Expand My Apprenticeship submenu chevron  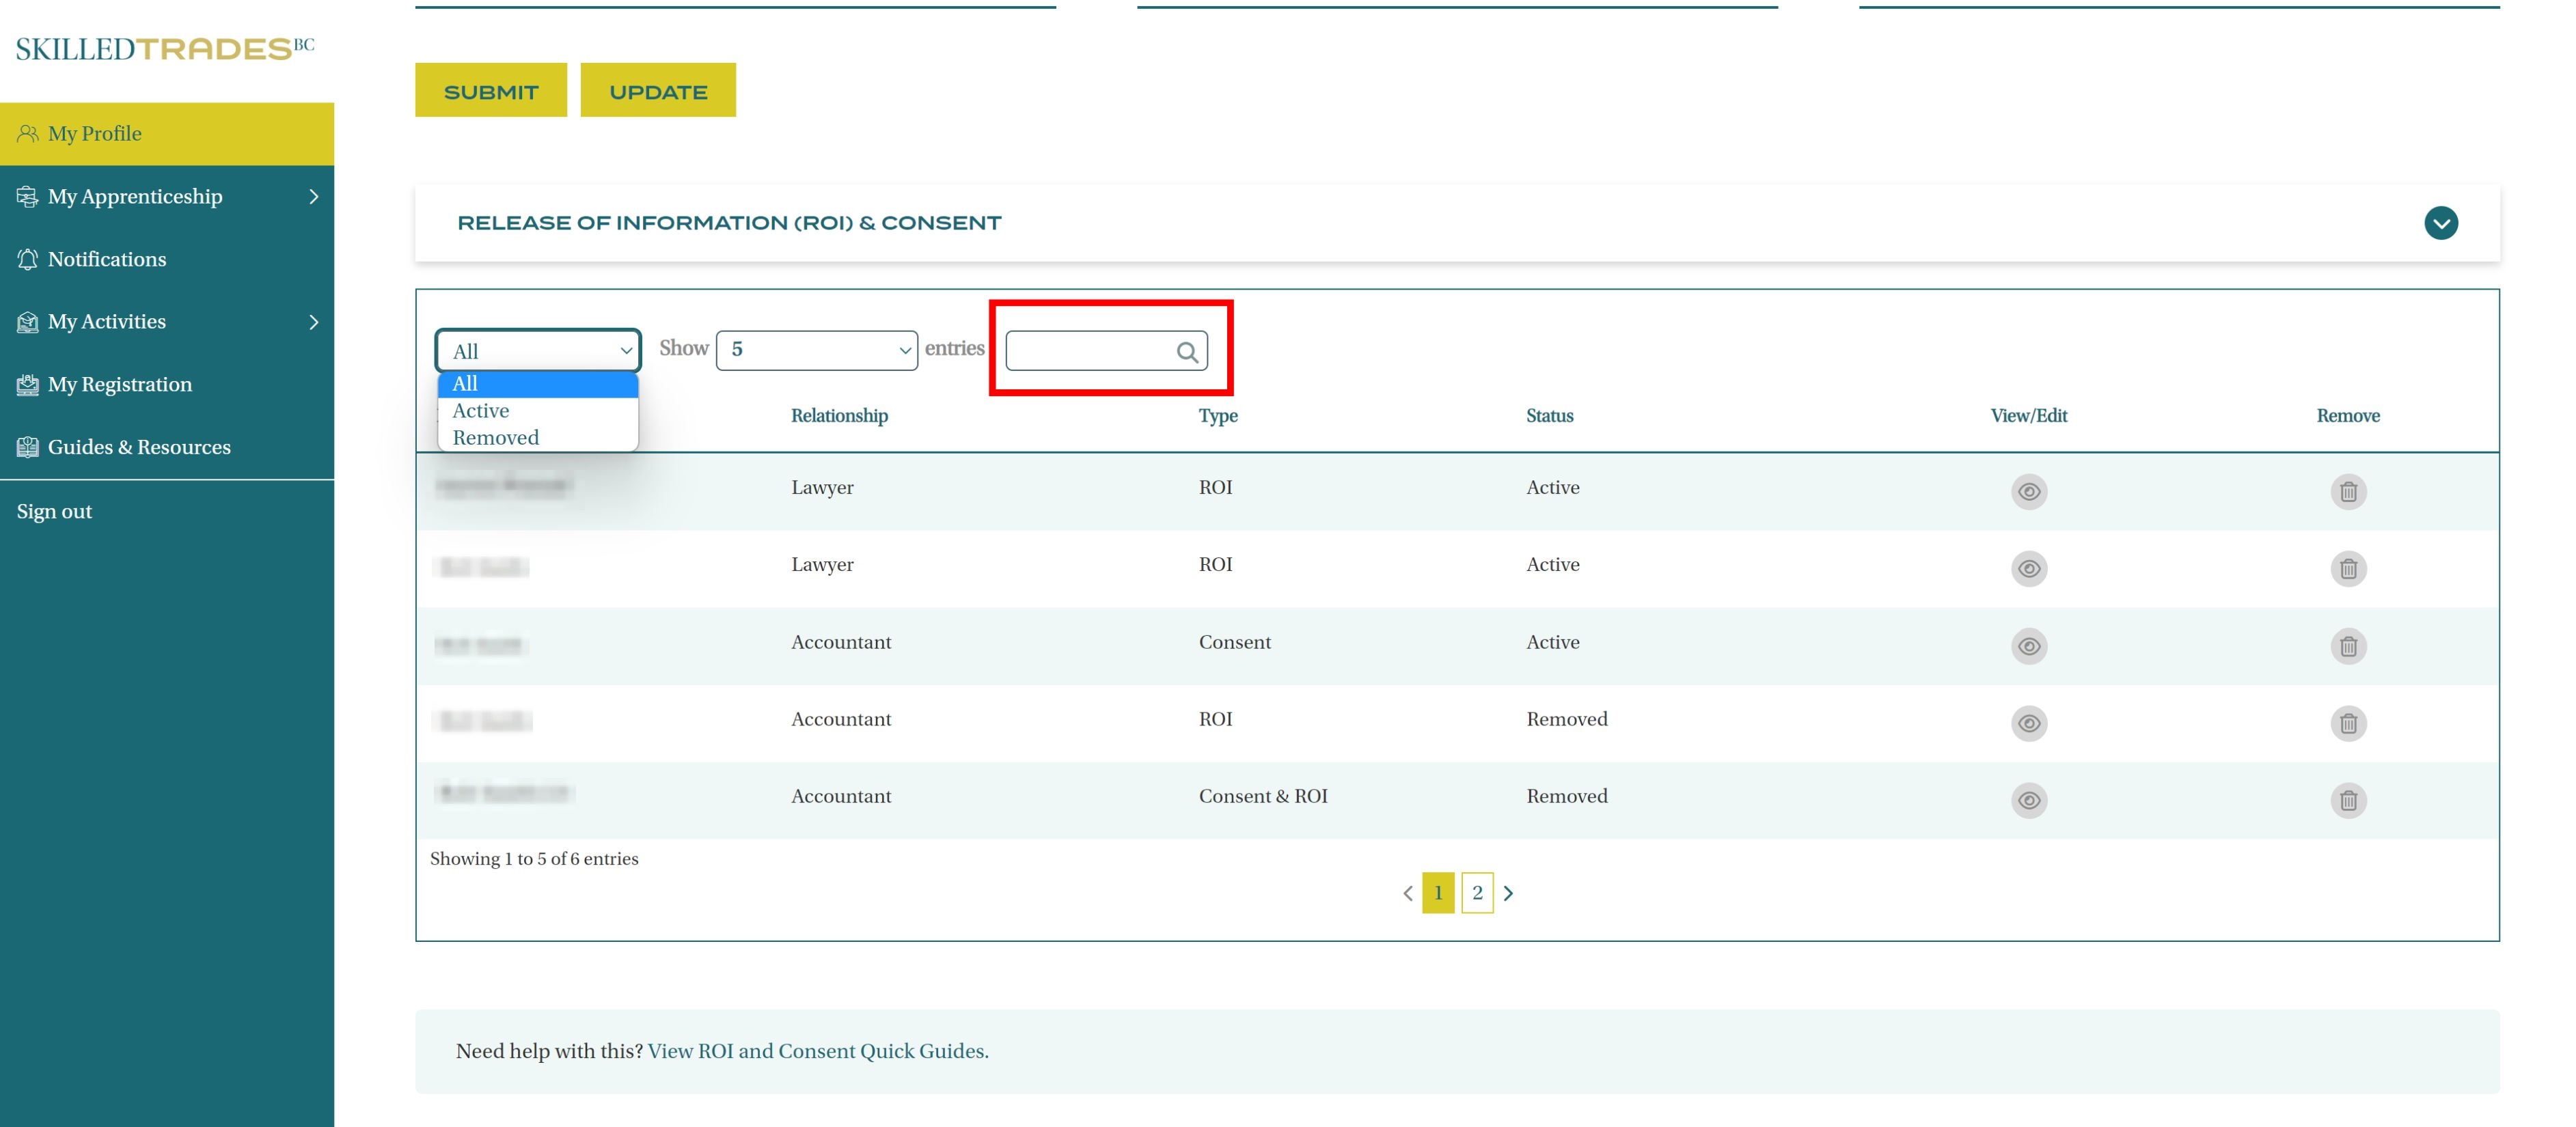[x=313, y=197]
